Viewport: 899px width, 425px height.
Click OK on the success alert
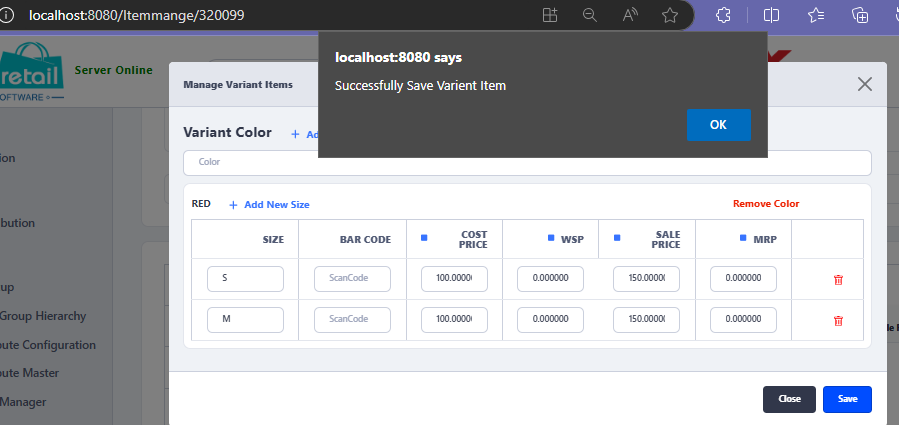(x=718, y=125)
